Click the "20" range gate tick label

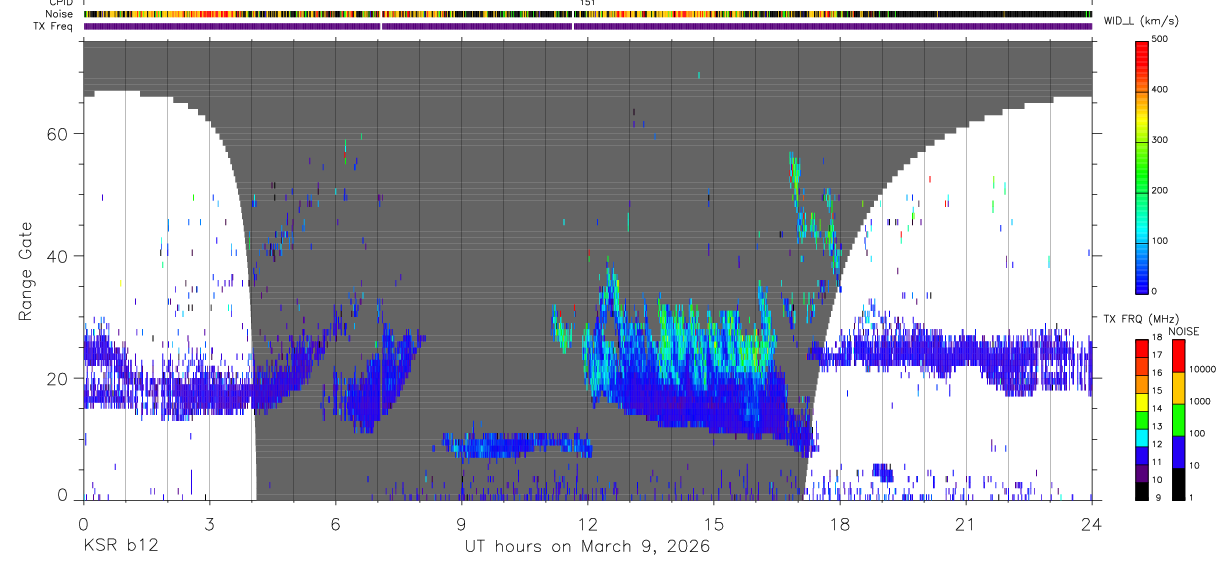[56, 378]
